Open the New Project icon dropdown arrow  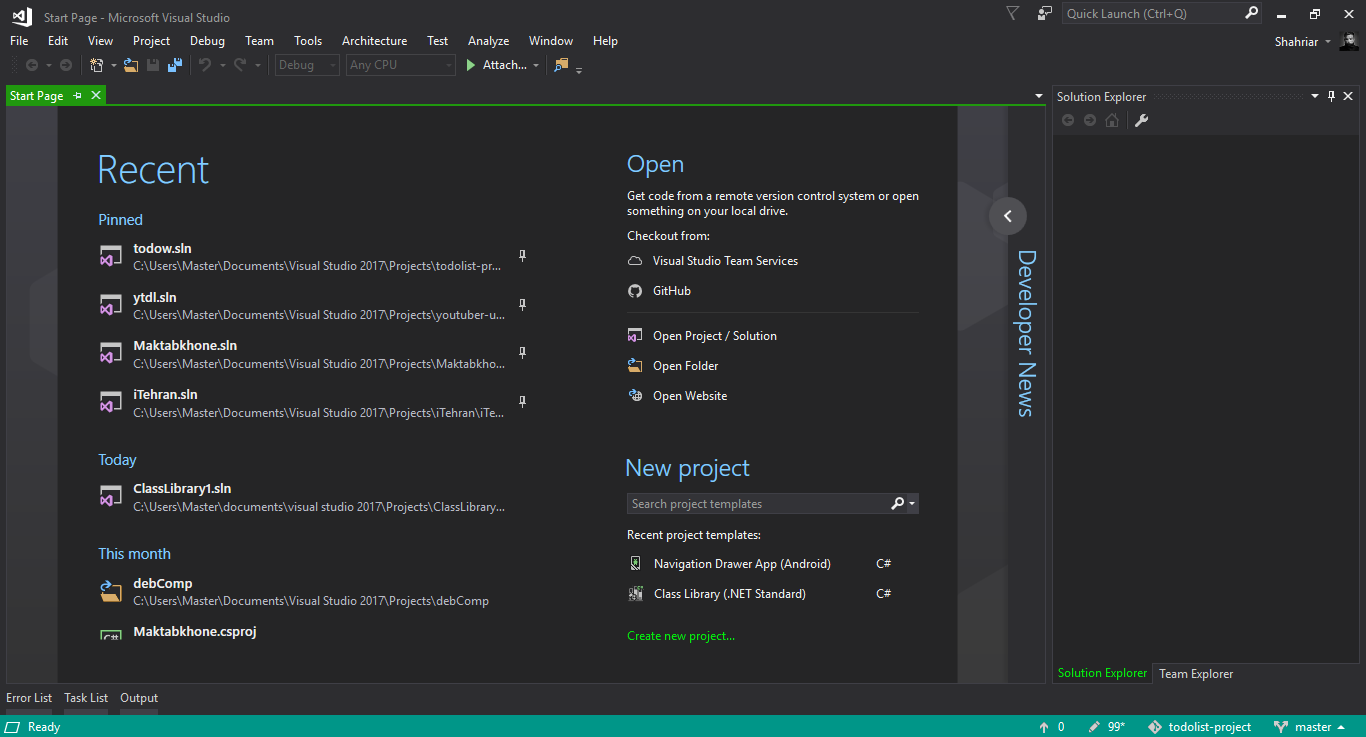[x=113, y=66]
